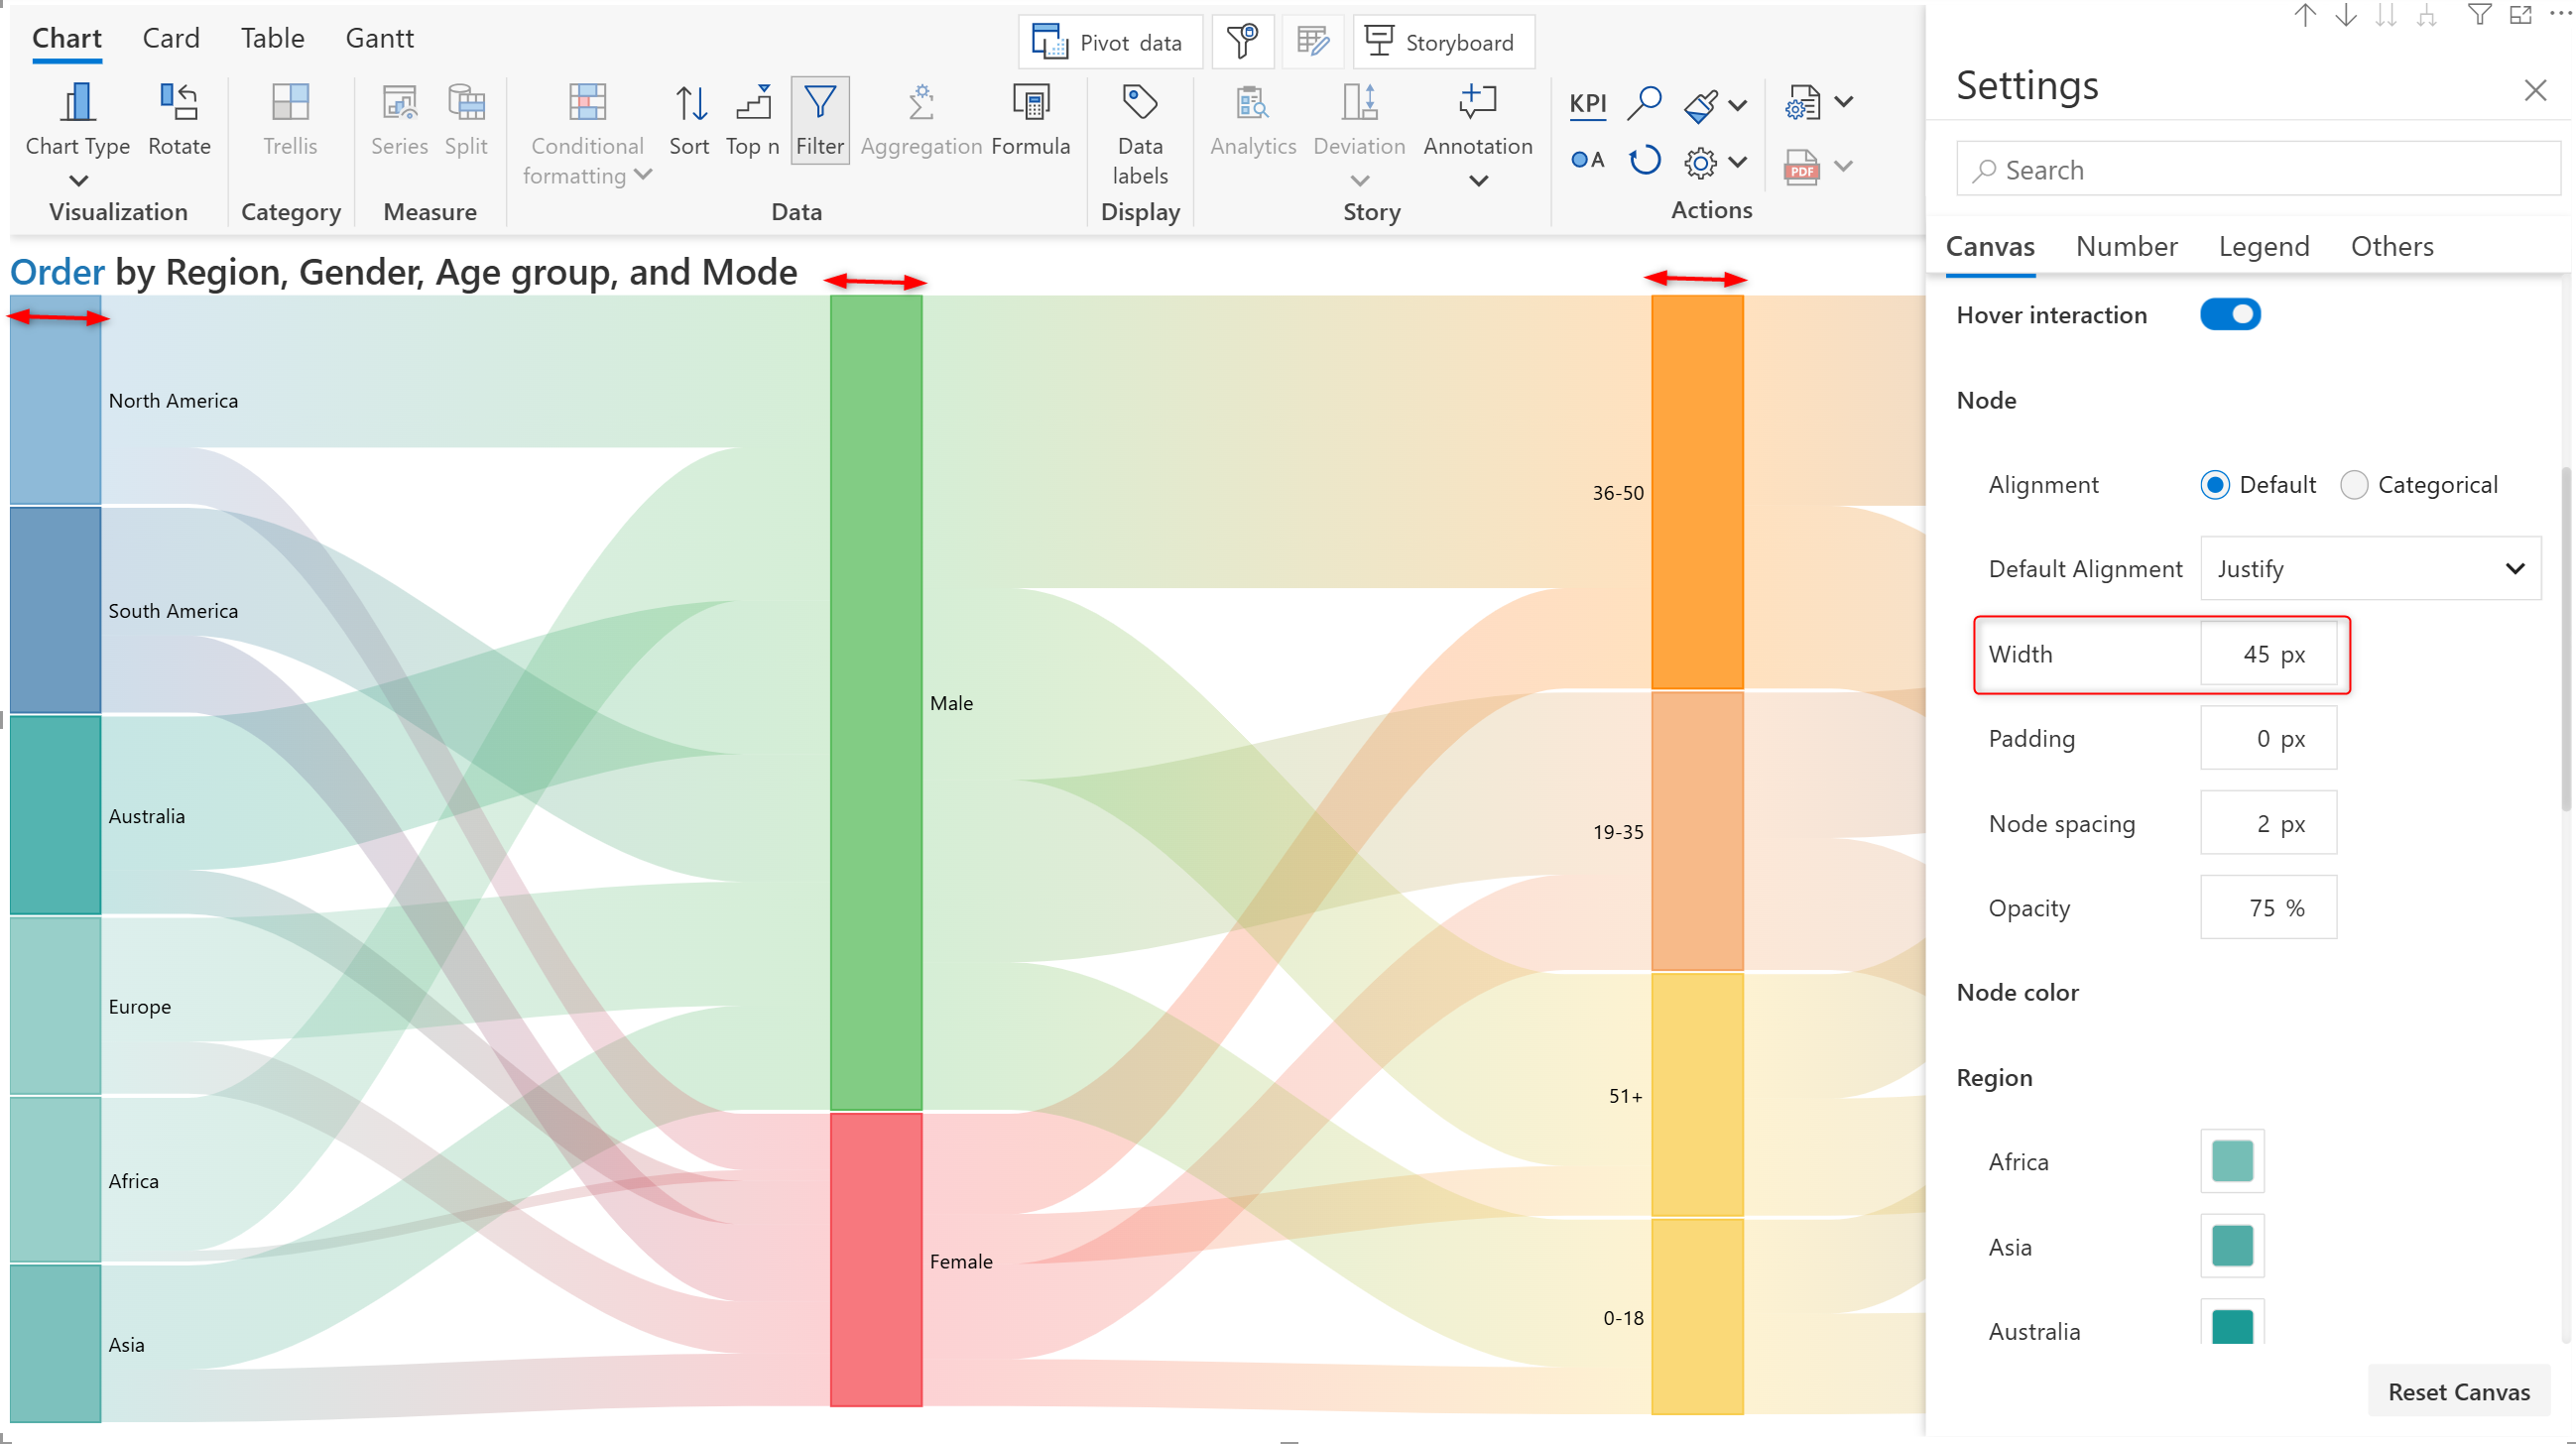Select the Default alignment radio
The height and width of the screenshot is (1444, 2576).
(x=2214, y=485)
